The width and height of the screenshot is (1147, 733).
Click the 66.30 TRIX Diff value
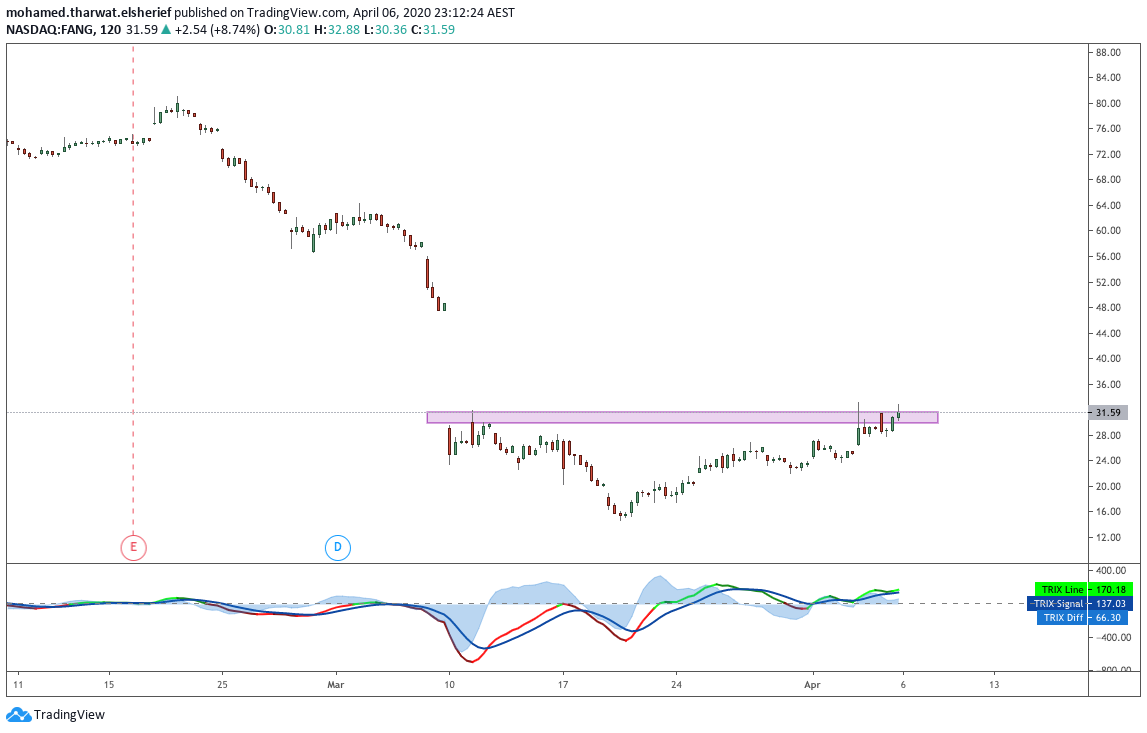click(1107, 617)
